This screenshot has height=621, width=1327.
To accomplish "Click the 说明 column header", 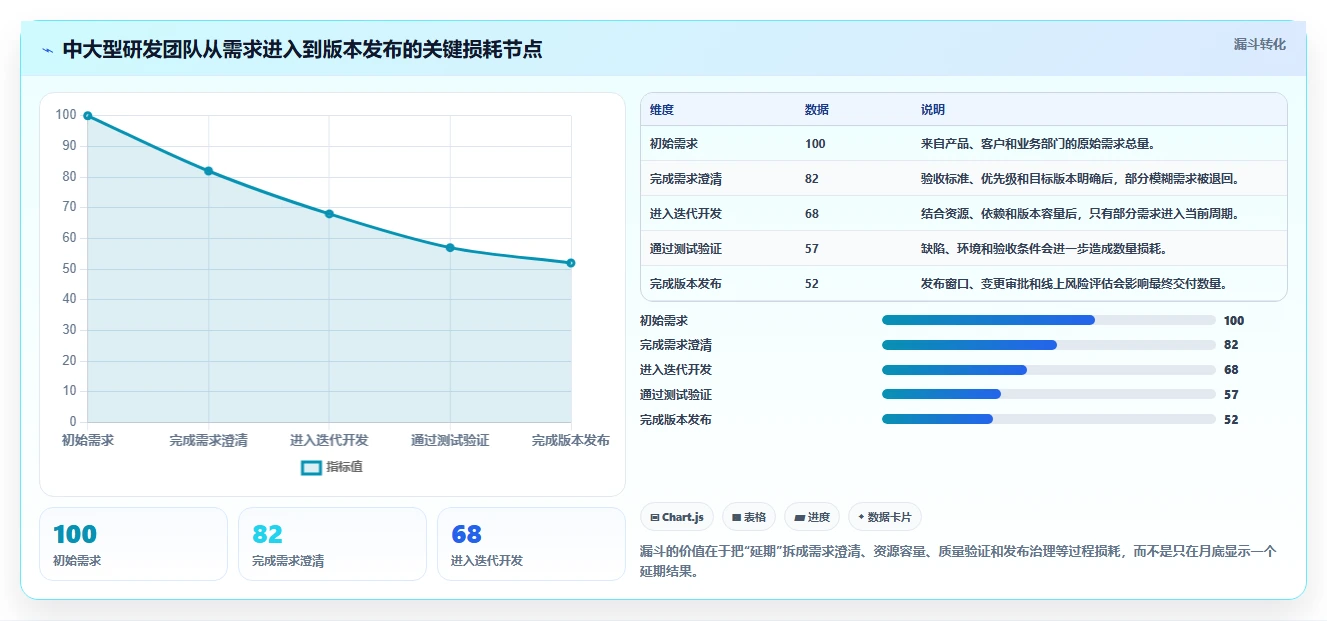I will click(x=932, y=110).
